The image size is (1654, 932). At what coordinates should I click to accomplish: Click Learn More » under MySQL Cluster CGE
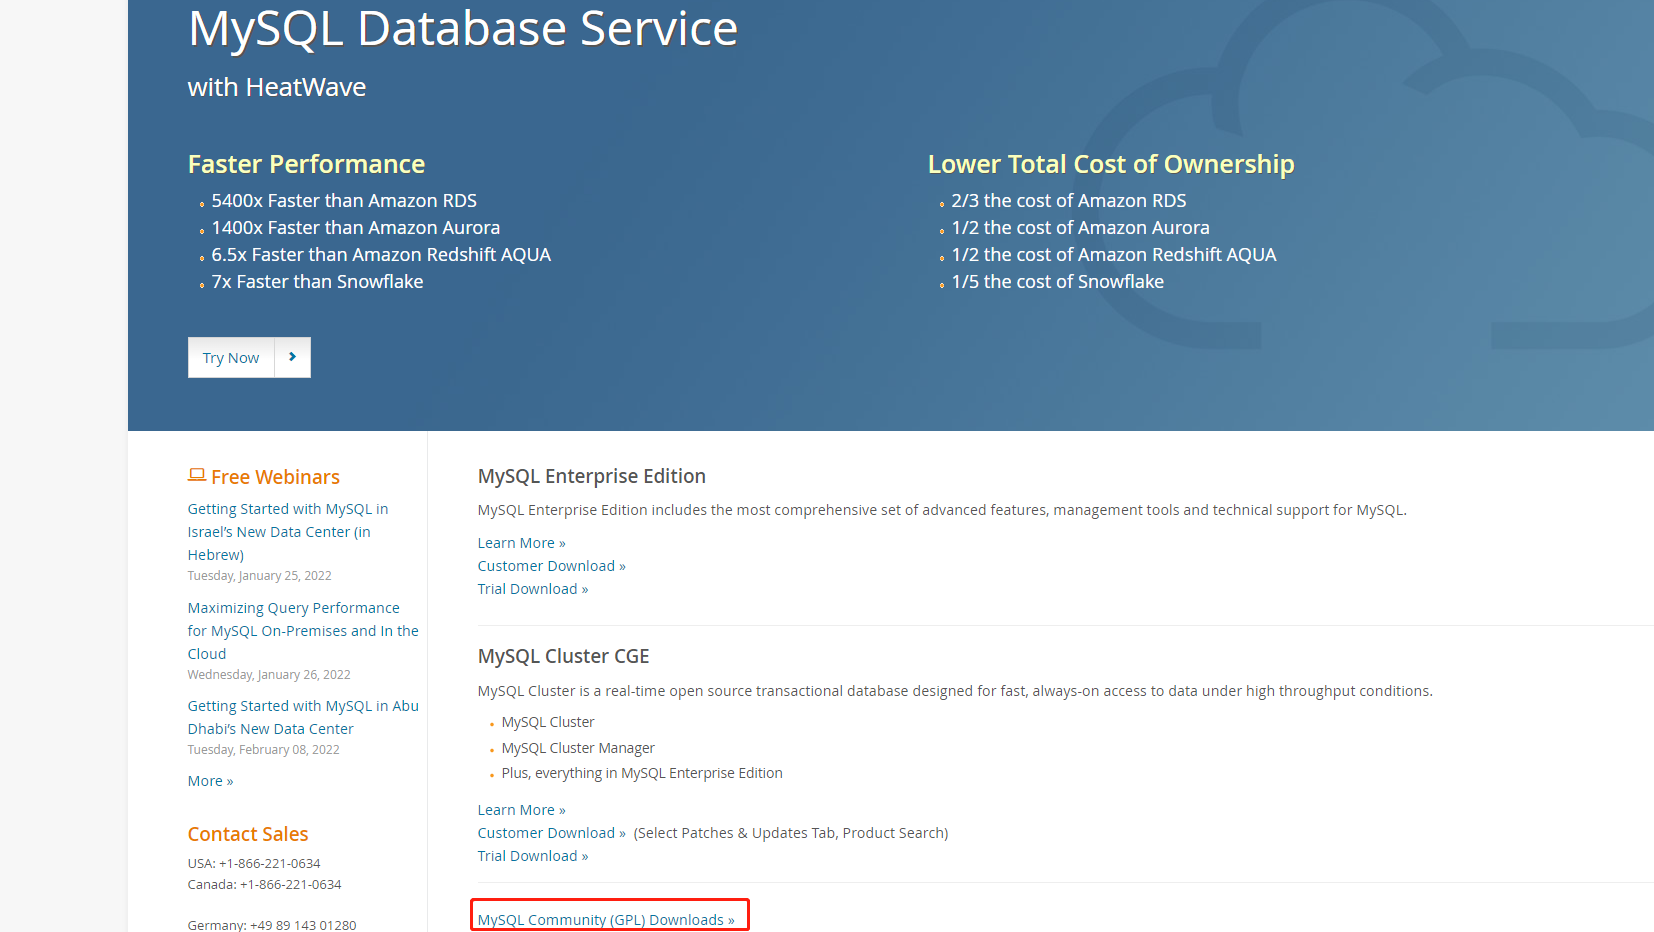(x=521, y=810)
